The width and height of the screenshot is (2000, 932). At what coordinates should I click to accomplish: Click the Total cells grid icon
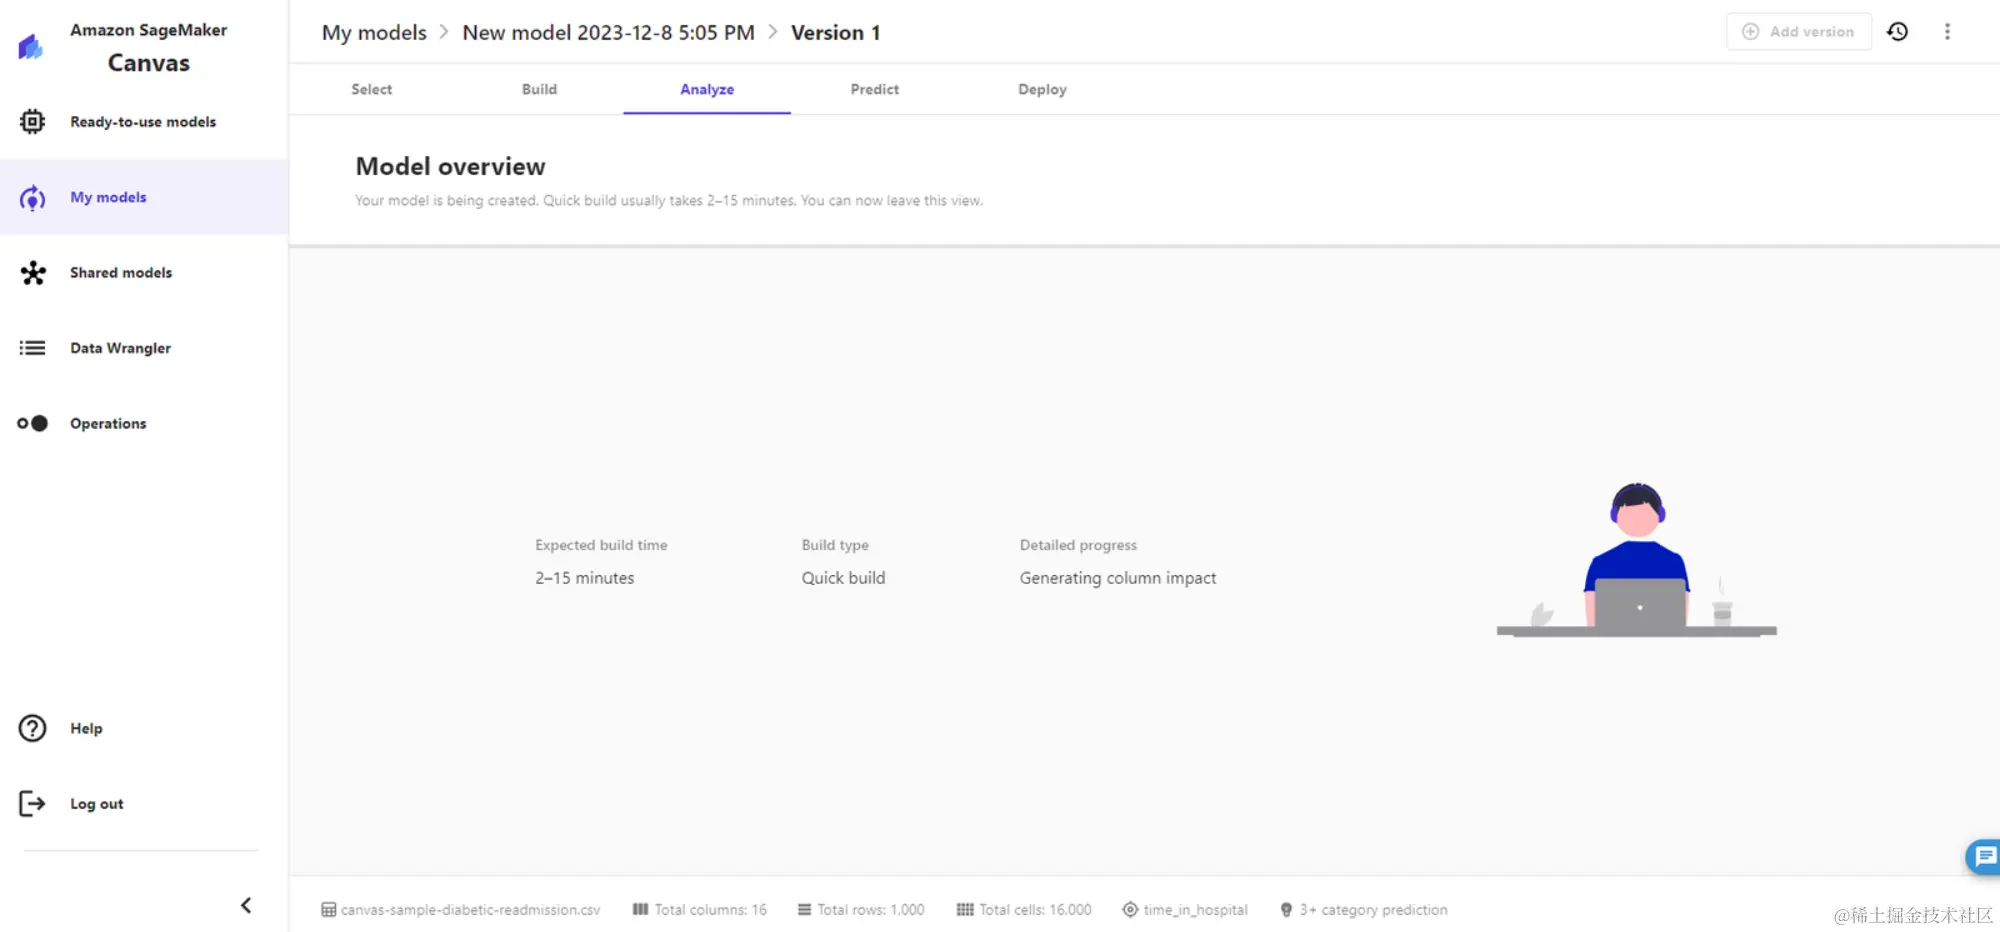(x=964, y=910)
